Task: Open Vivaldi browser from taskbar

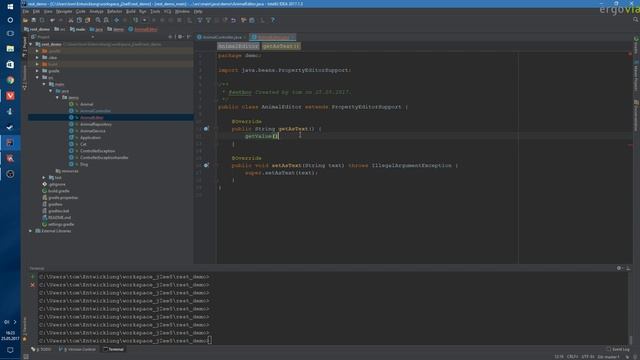Action: pyautogui.click(x=10, y=96)
